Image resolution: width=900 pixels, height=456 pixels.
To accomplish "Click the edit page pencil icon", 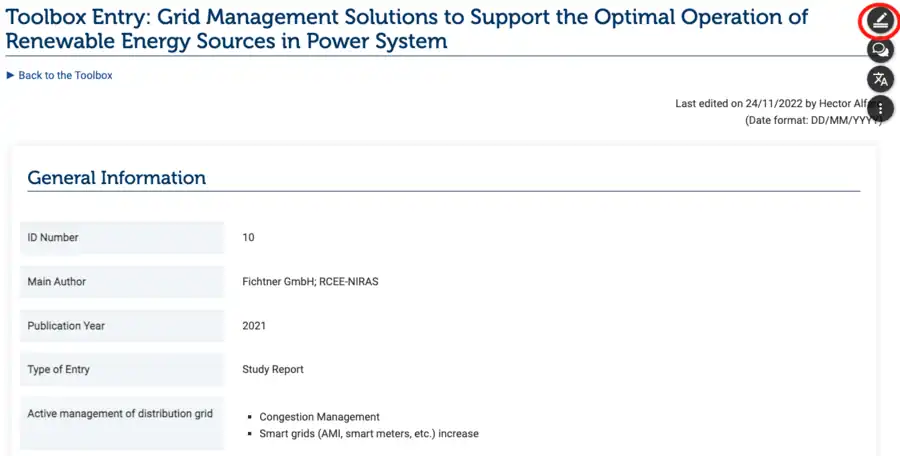I will pos(880,20).
